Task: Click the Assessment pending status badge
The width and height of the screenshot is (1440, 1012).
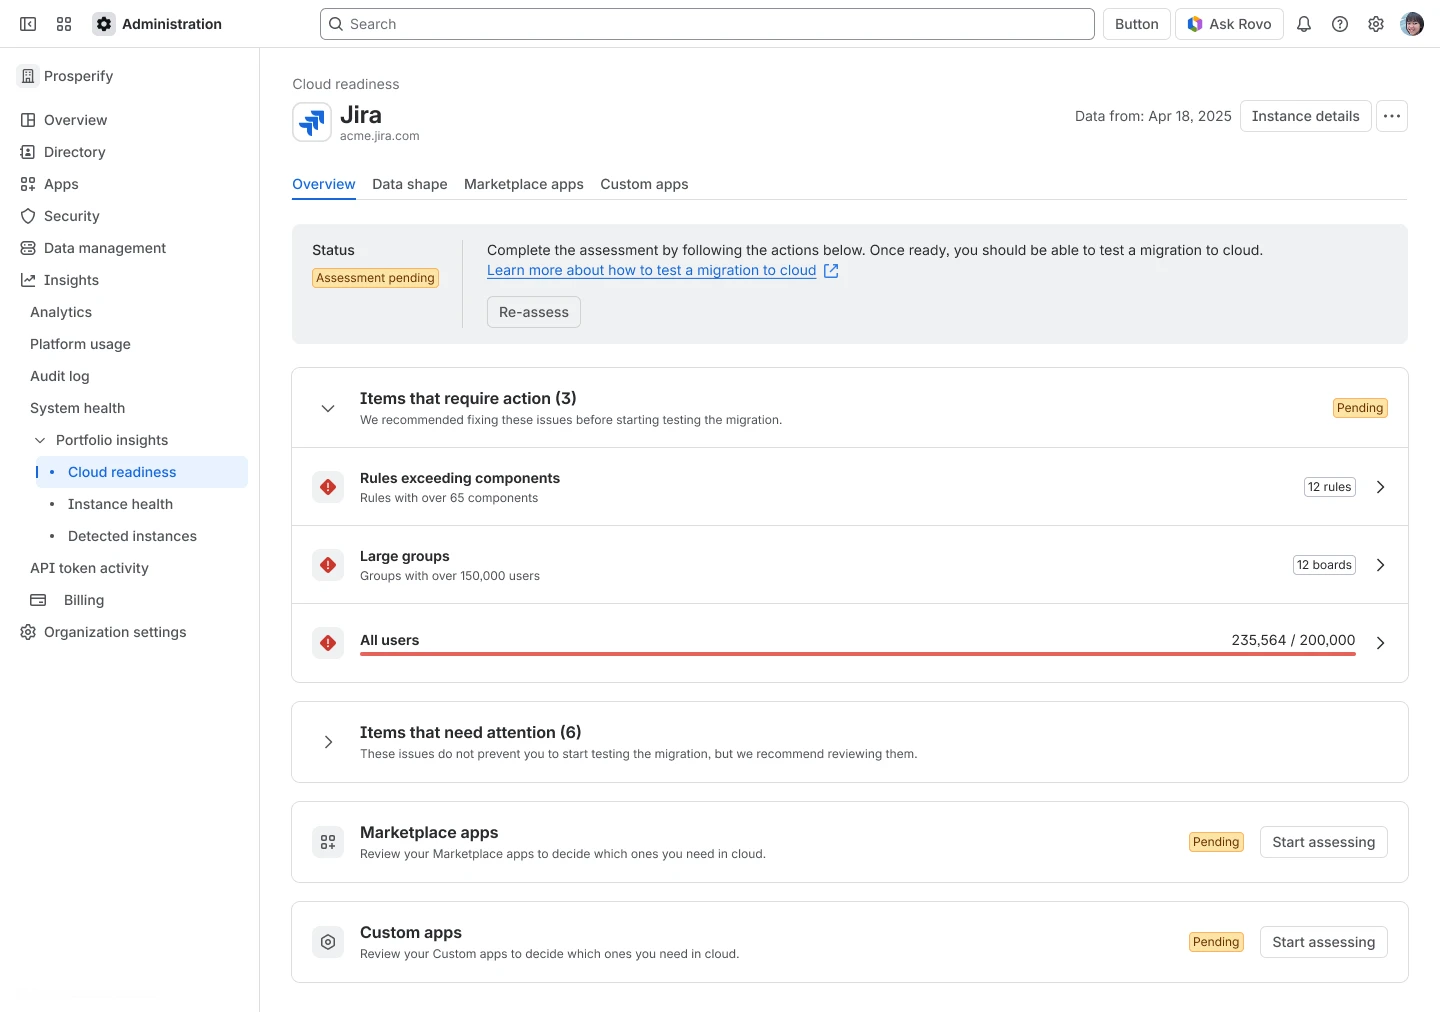Action: [x=376, y=278]
